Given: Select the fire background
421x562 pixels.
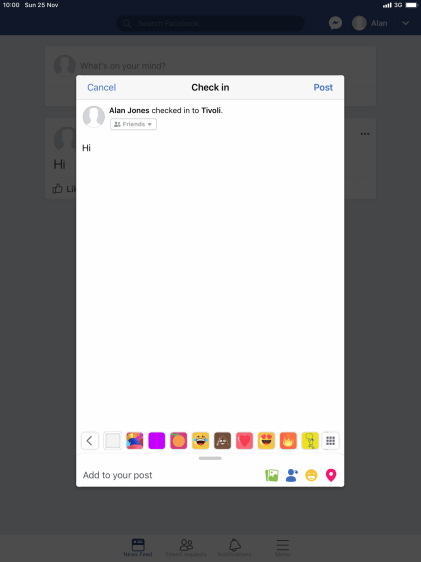Looking at the screenshot, I should 288,440.
